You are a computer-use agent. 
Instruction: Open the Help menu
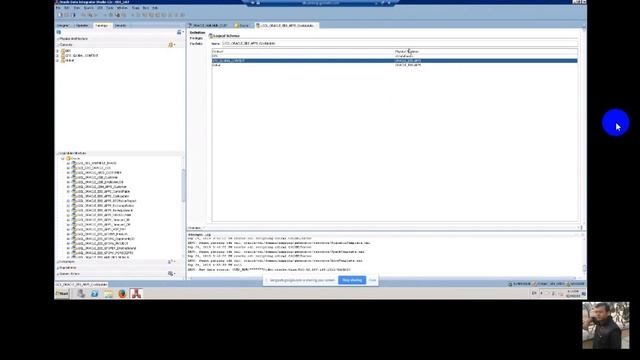pos(155,8)
